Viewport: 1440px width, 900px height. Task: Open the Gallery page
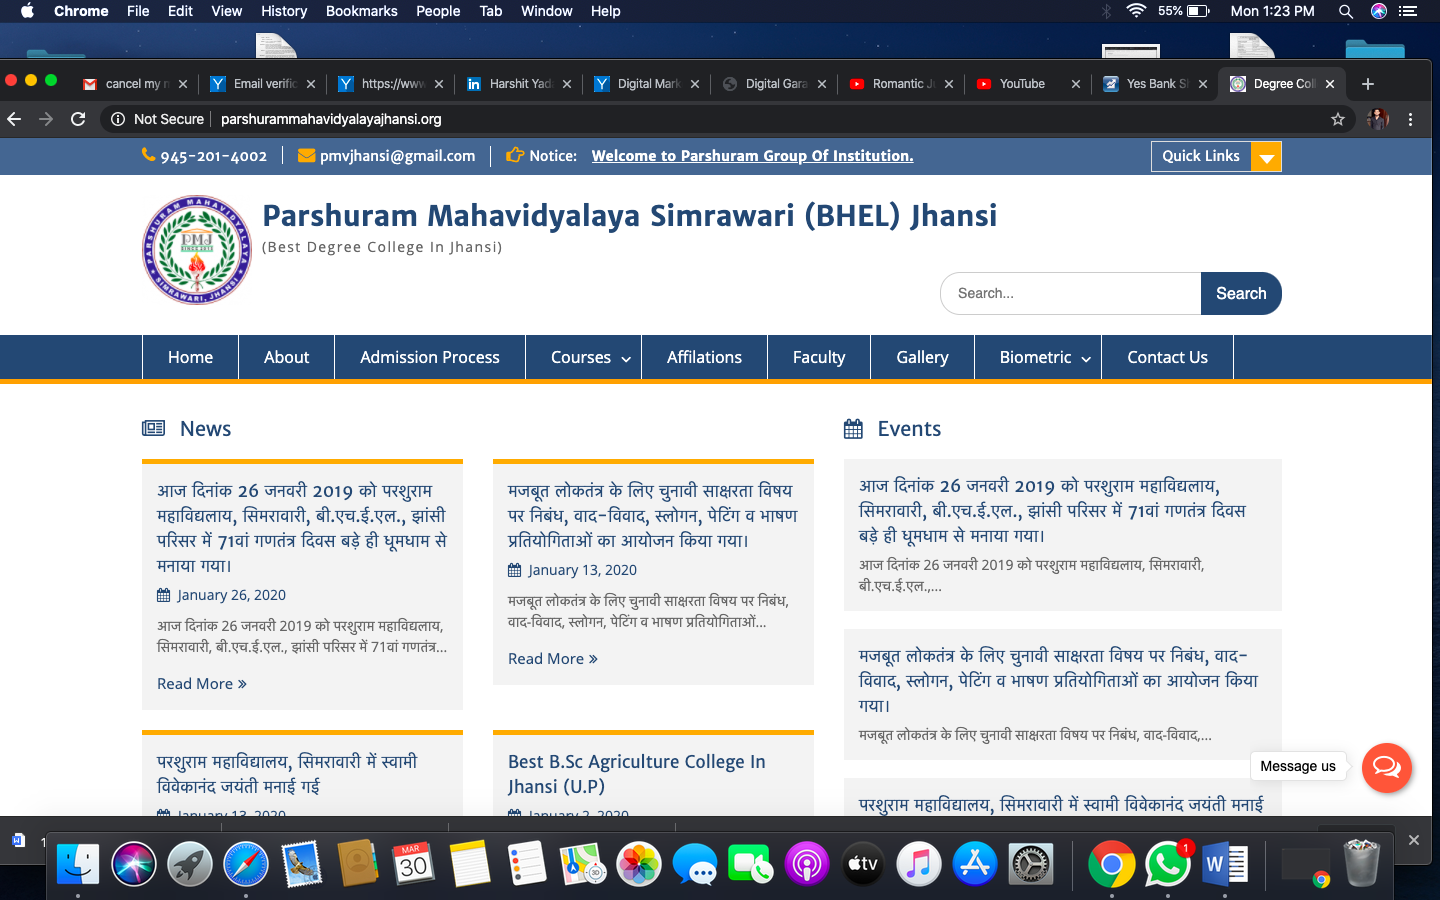(x=922, y=358)
